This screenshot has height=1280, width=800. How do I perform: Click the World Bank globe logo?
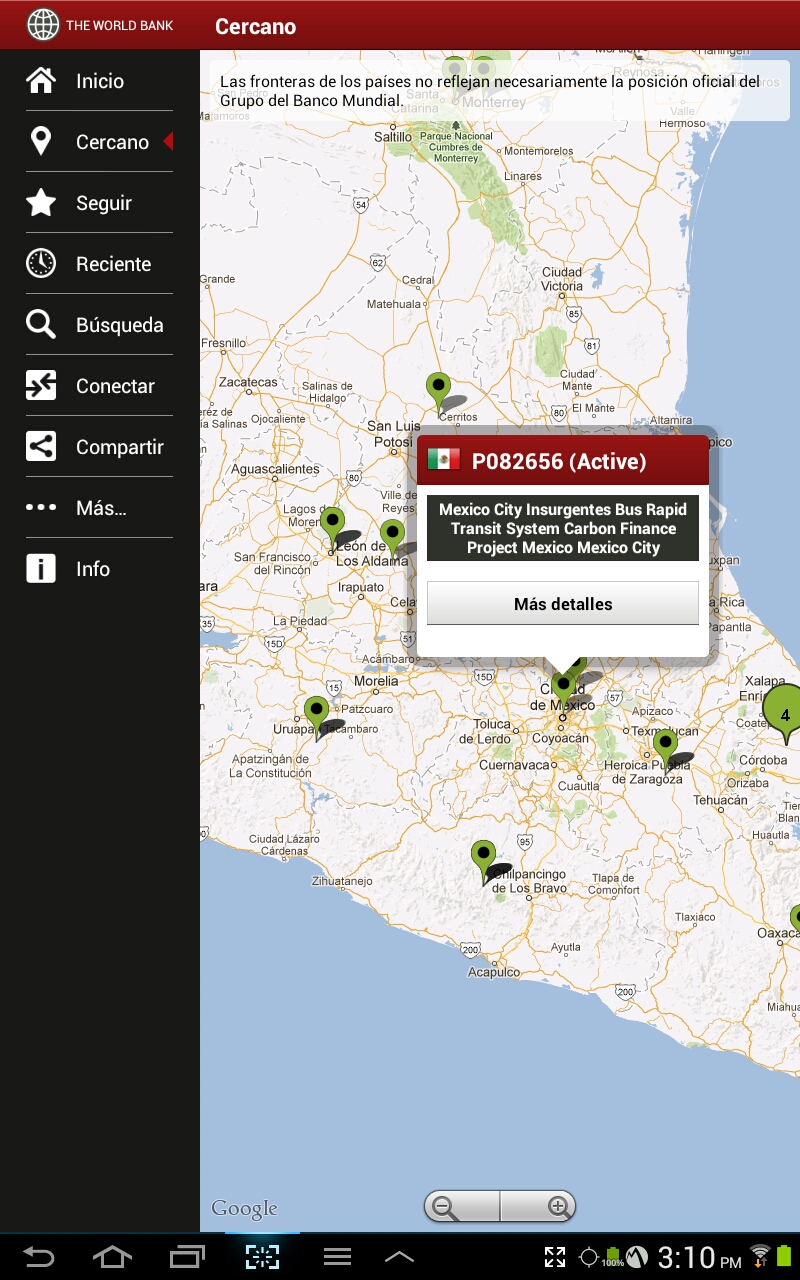43,25
